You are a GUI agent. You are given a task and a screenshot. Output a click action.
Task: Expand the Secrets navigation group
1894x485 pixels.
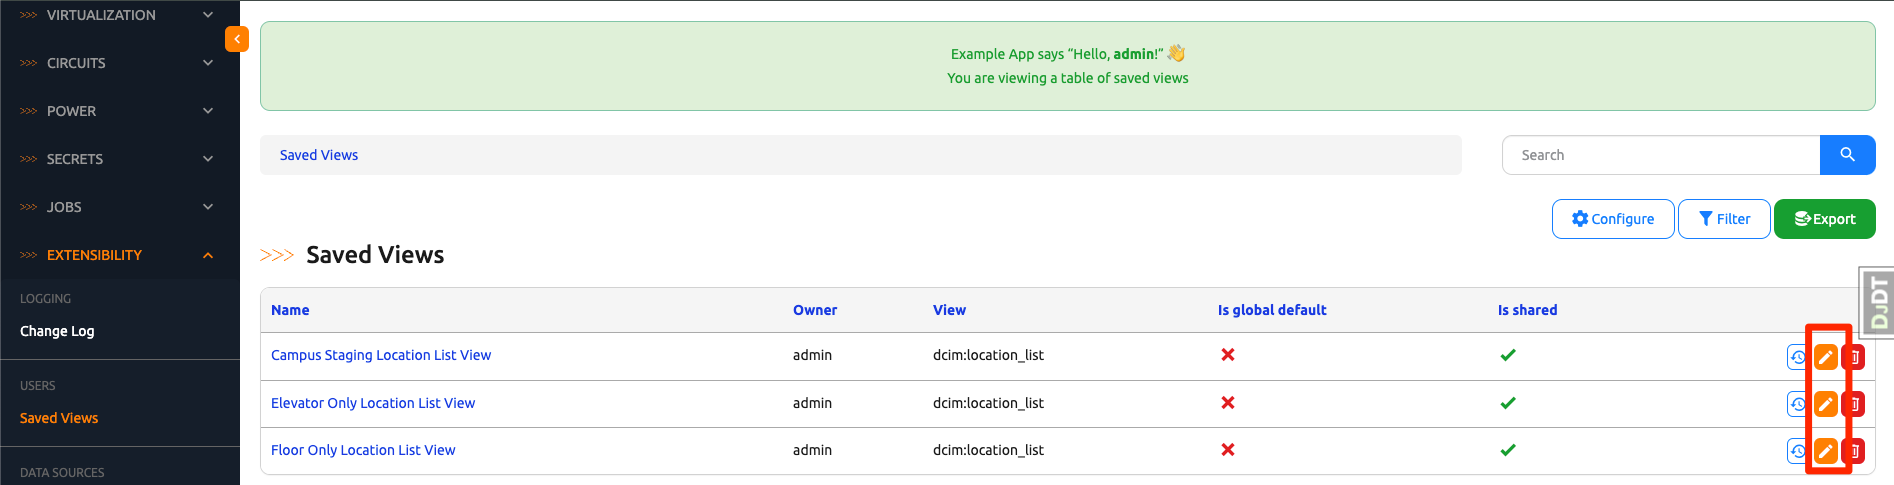click(x=120, y=159)
